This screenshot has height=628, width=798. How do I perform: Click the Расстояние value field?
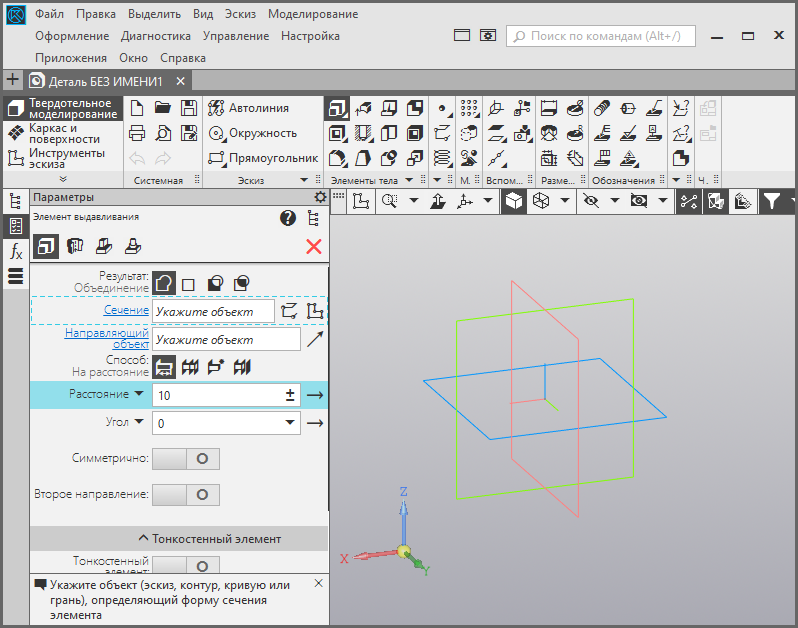coord(218,395)
